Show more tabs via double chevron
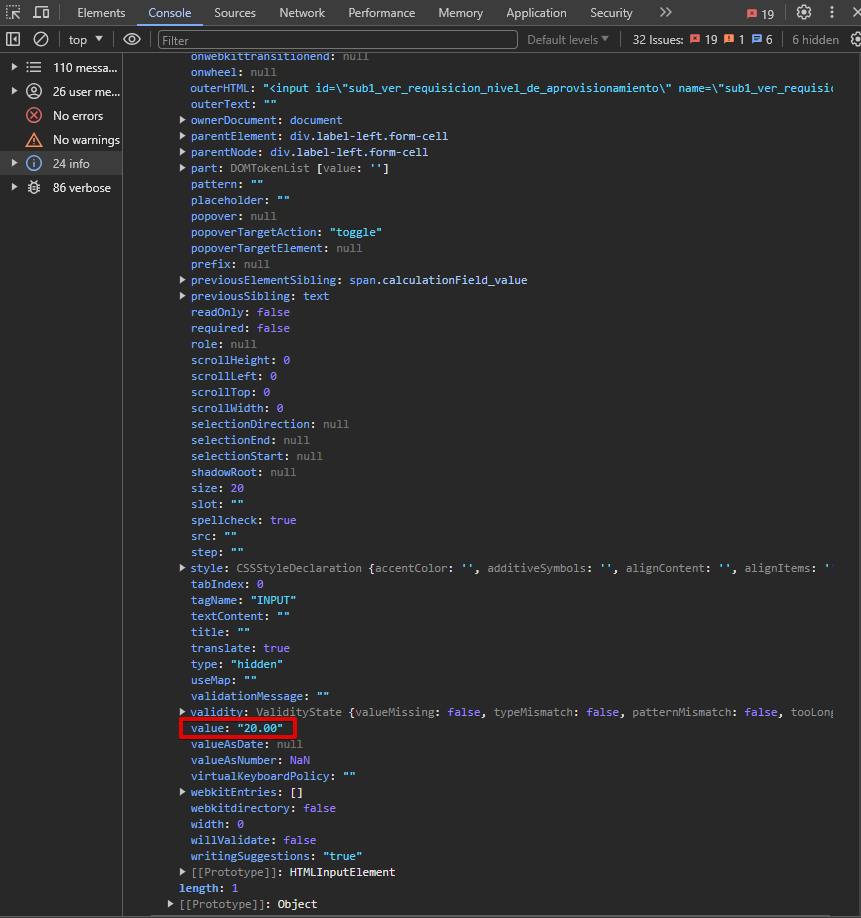This screenshot has width=861, height=918. [x=666, y=13]
